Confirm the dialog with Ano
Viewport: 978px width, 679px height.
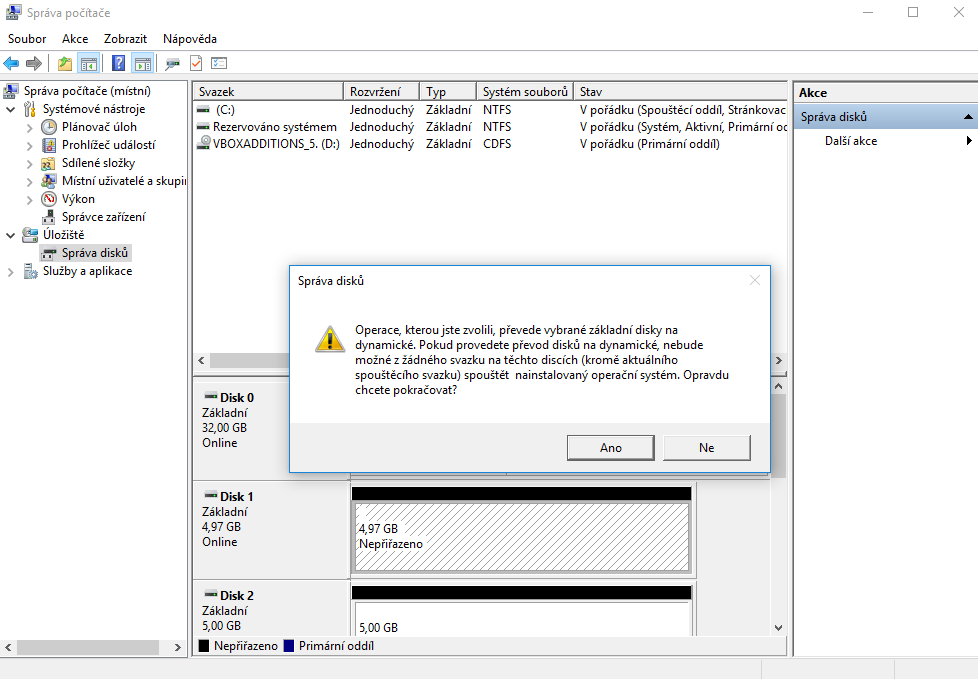[x=610, y=448]
